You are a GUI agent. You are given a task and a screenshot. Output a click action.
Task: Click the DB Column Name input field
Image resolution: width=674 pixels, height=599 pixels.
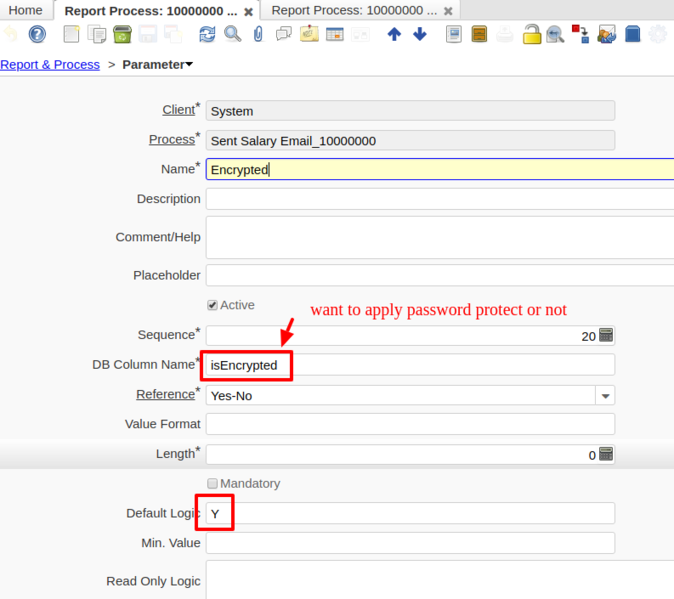[410, 365]
